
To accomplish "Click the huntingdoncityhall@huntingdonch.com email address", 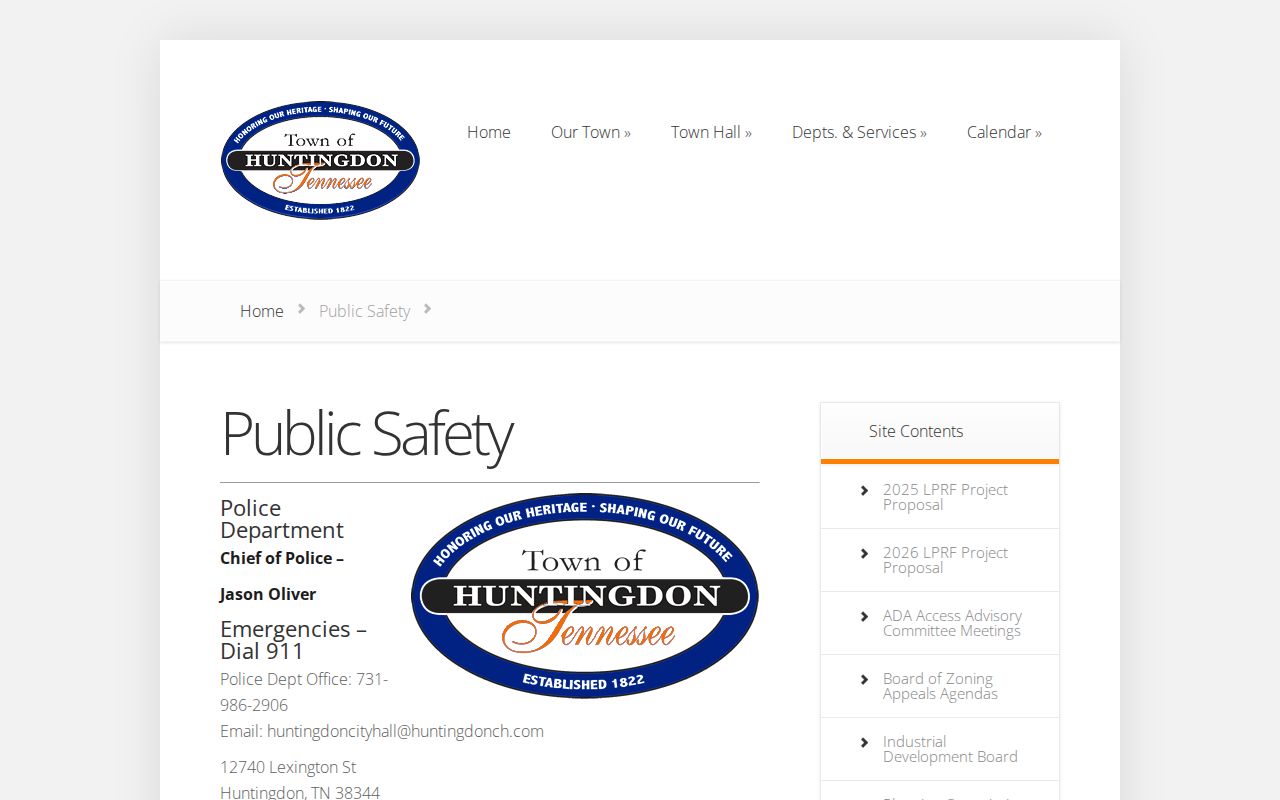I will click(x=405, y=731).
